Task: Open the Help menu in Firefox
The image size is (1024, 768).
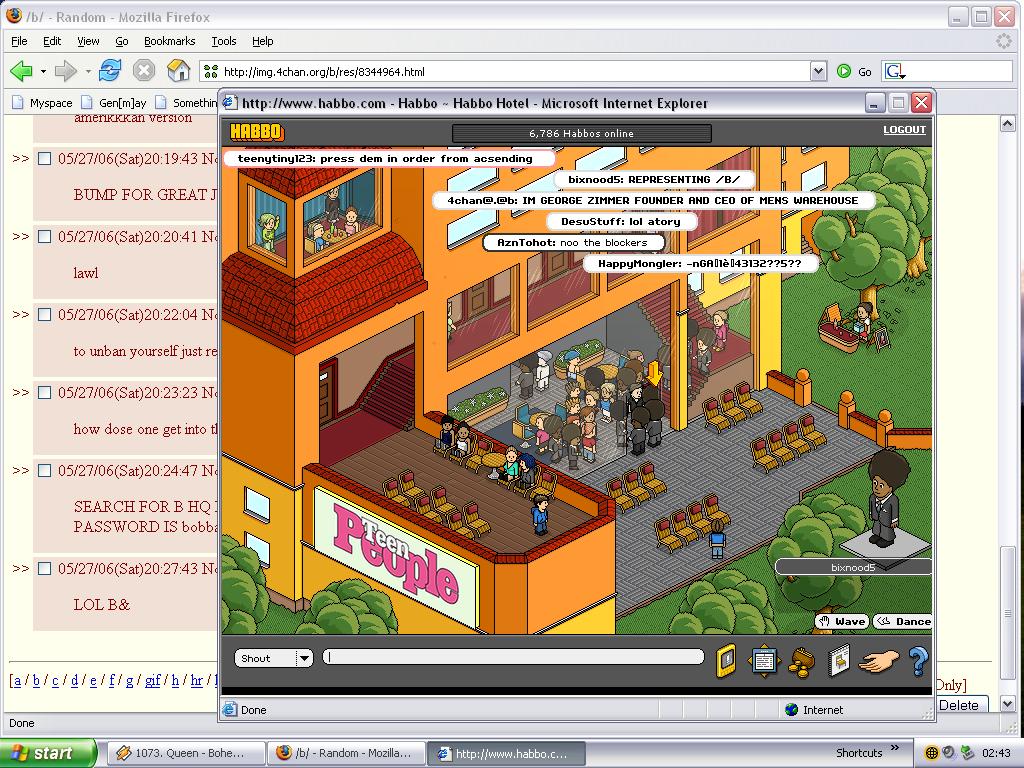Action: (x=263, y=41)
